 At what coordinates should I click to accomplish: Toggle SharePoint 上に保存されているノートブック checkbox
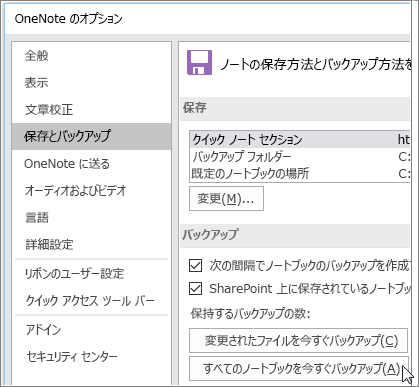point(195,289)
